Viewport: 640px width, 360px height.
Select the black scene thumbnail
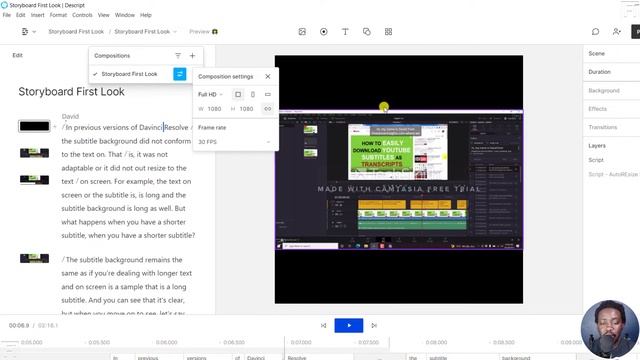pyautogui.click(x=34, y=126)
